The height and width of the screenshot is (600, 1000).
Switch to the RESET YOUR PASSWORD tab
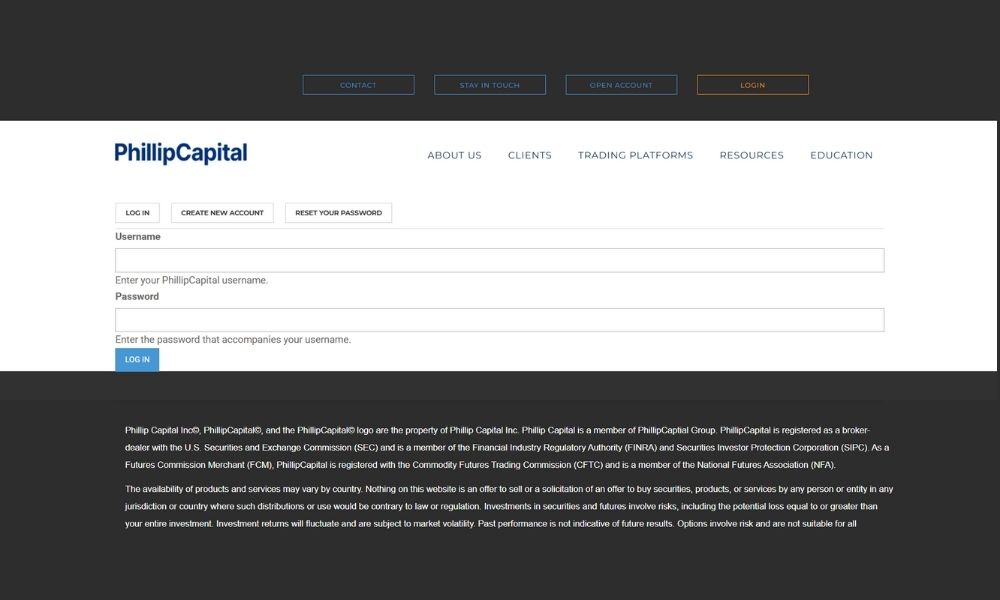coord(339,212)
